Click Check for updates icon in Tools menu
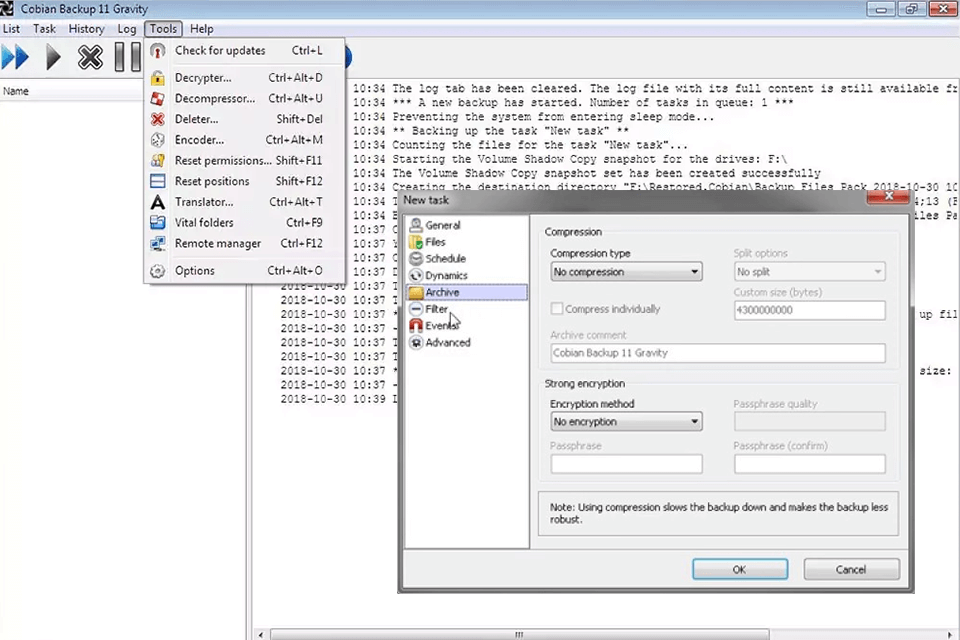 click(157, 51)
